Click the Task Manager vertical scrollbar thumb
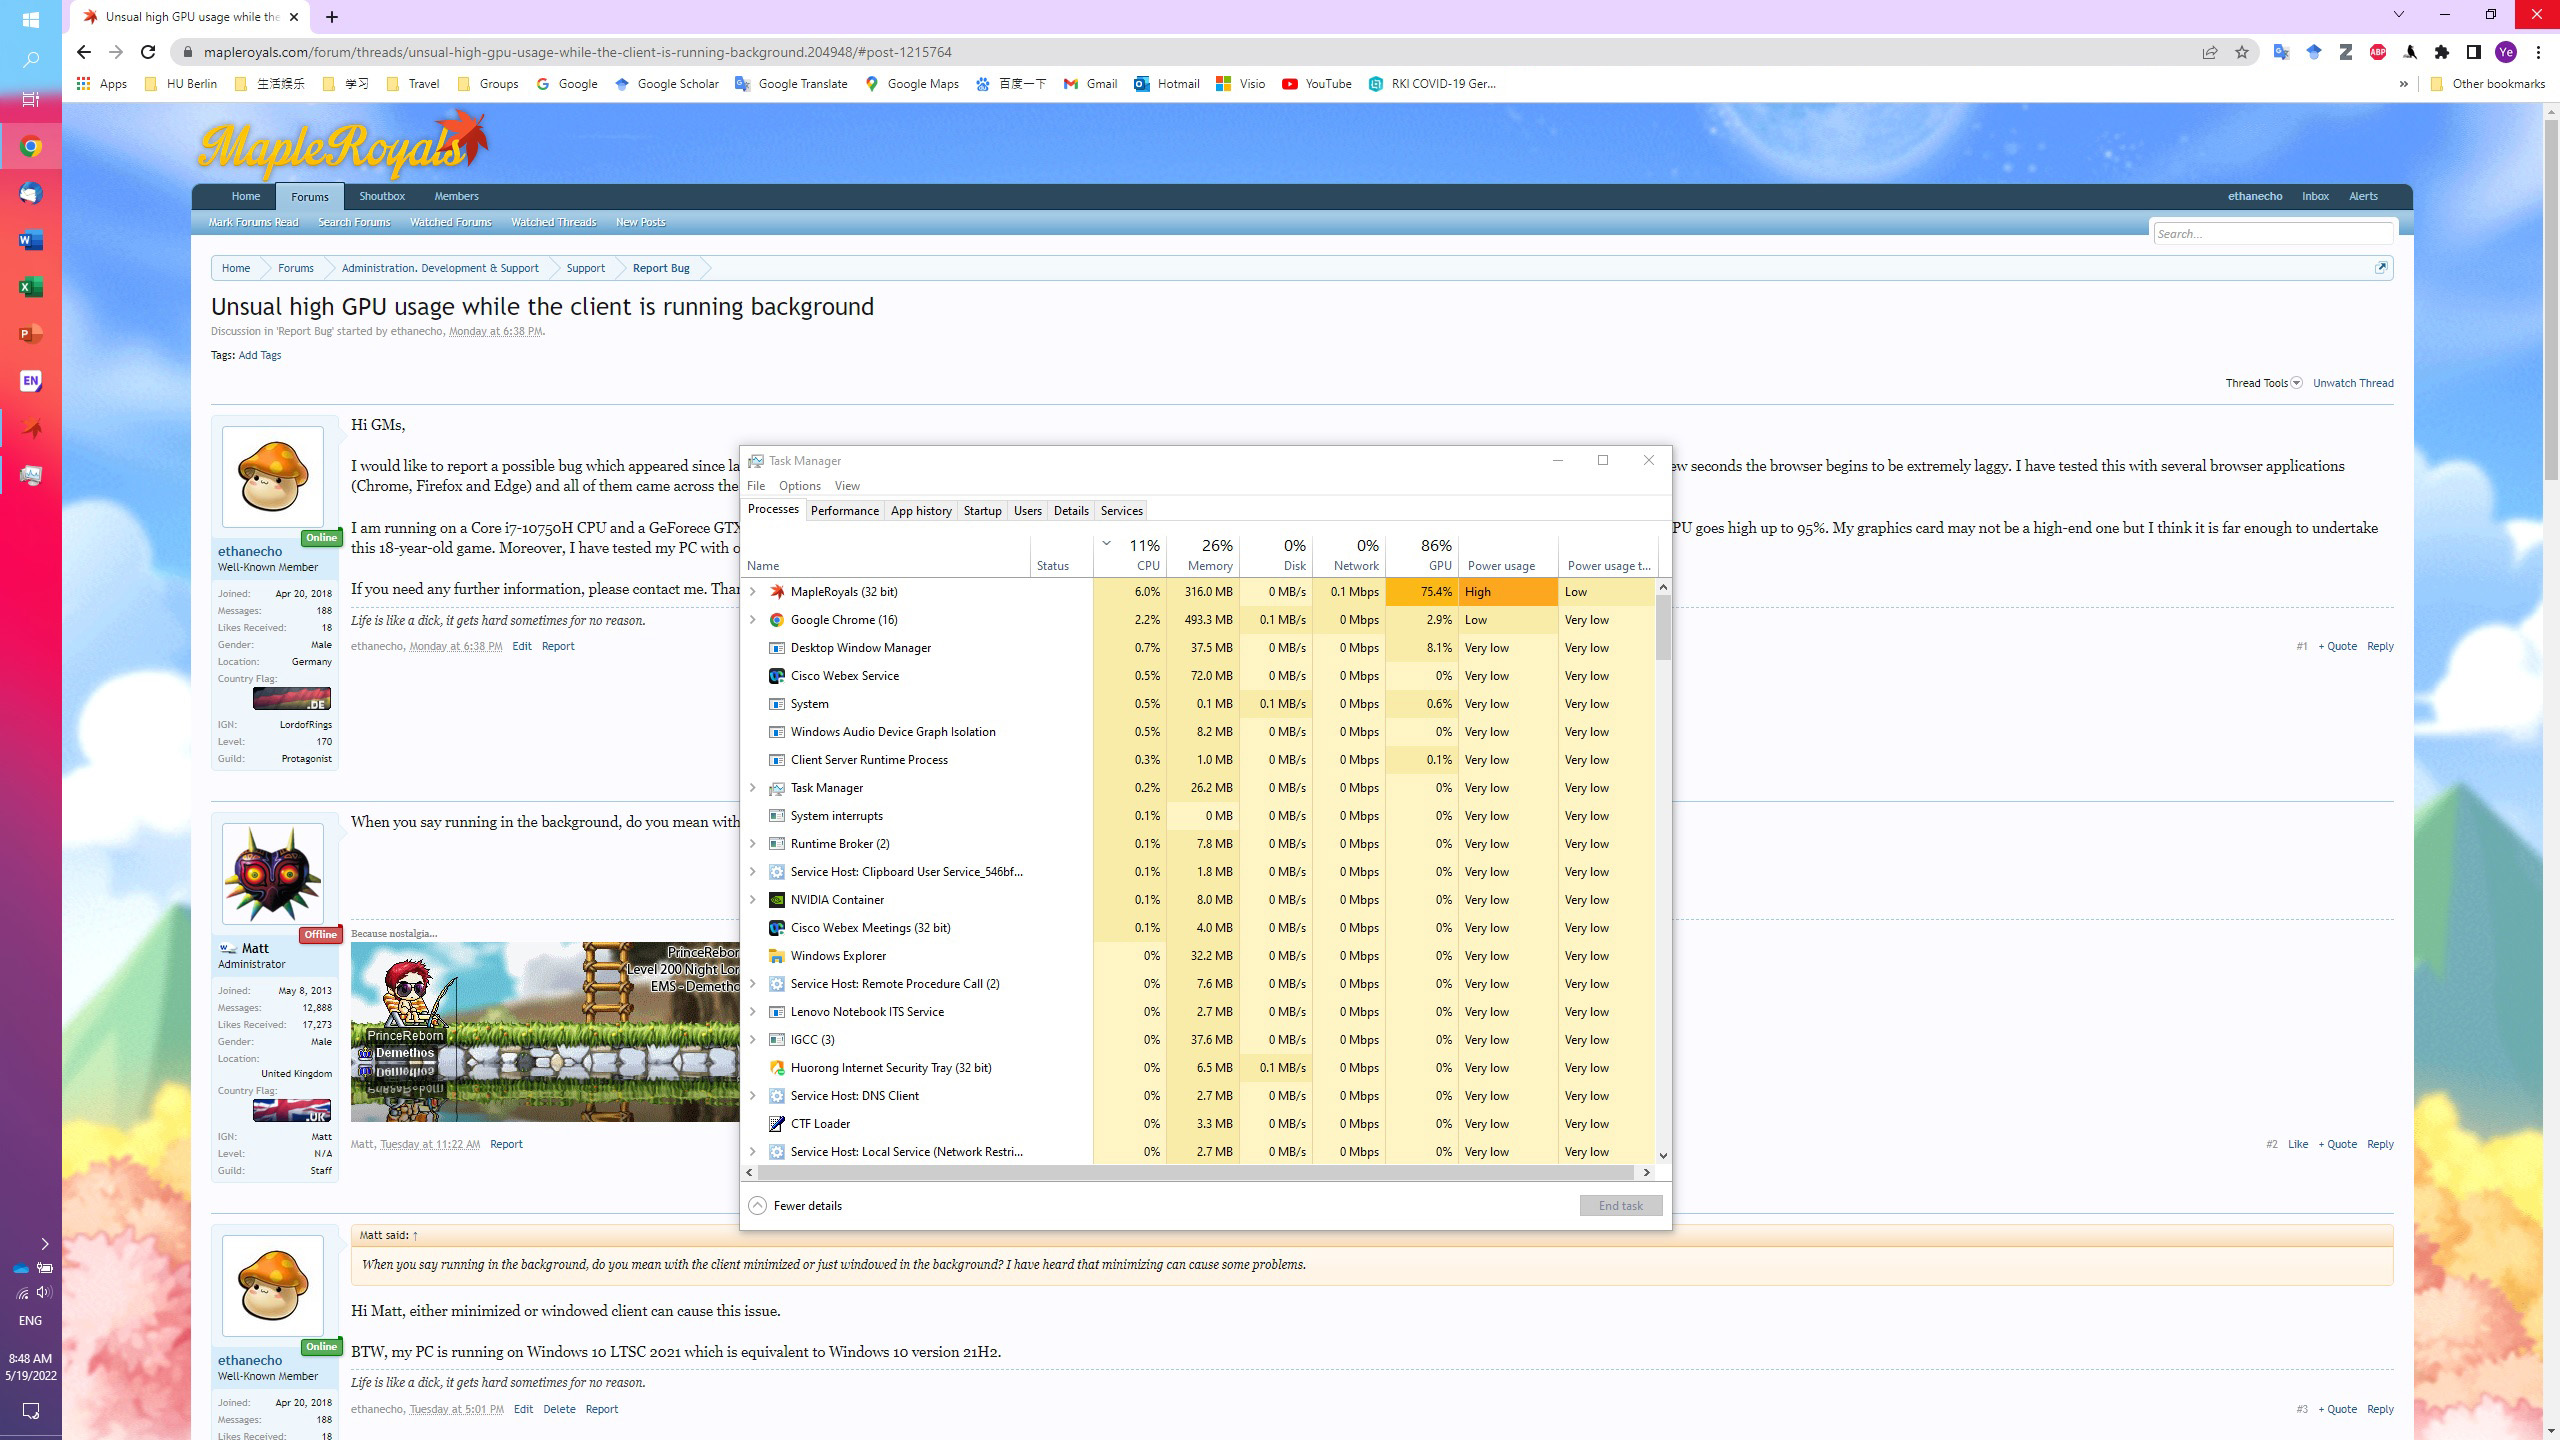Viewport: 2560px width, 1440px height. coord(1663,628)
